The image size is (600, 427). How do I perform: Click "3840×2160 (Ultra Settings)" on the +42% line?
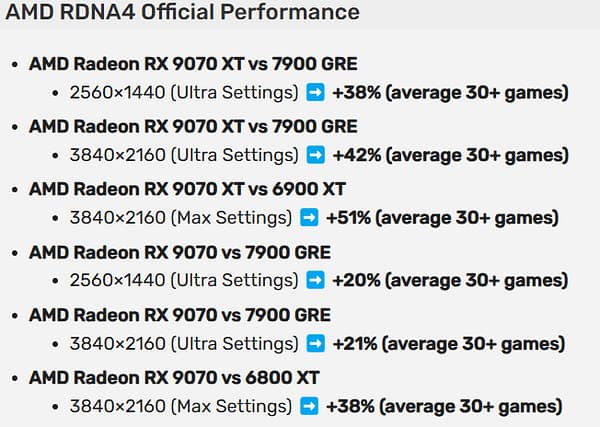click(x=183, y=155)
